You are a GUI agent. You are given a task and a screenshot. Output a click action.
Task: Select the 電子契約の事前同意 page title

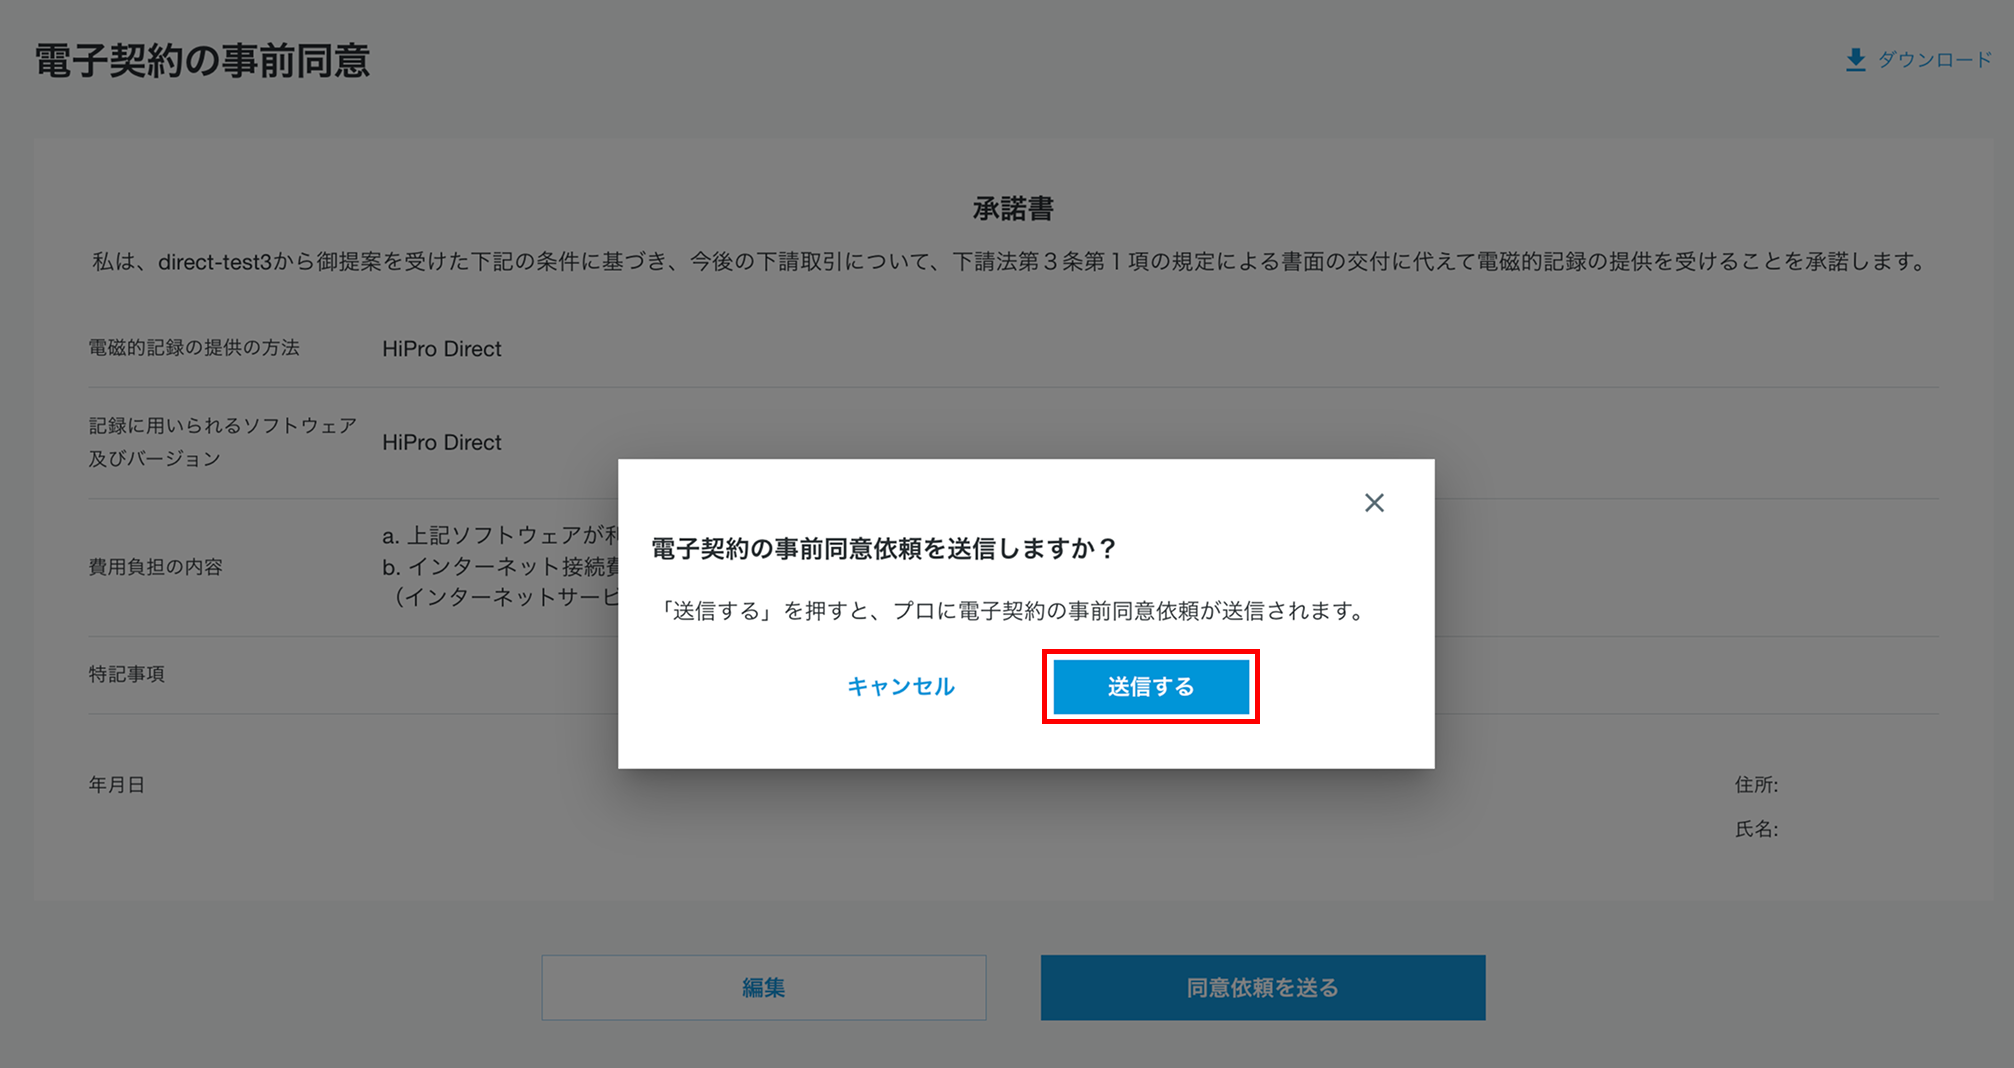pos(203,61)
